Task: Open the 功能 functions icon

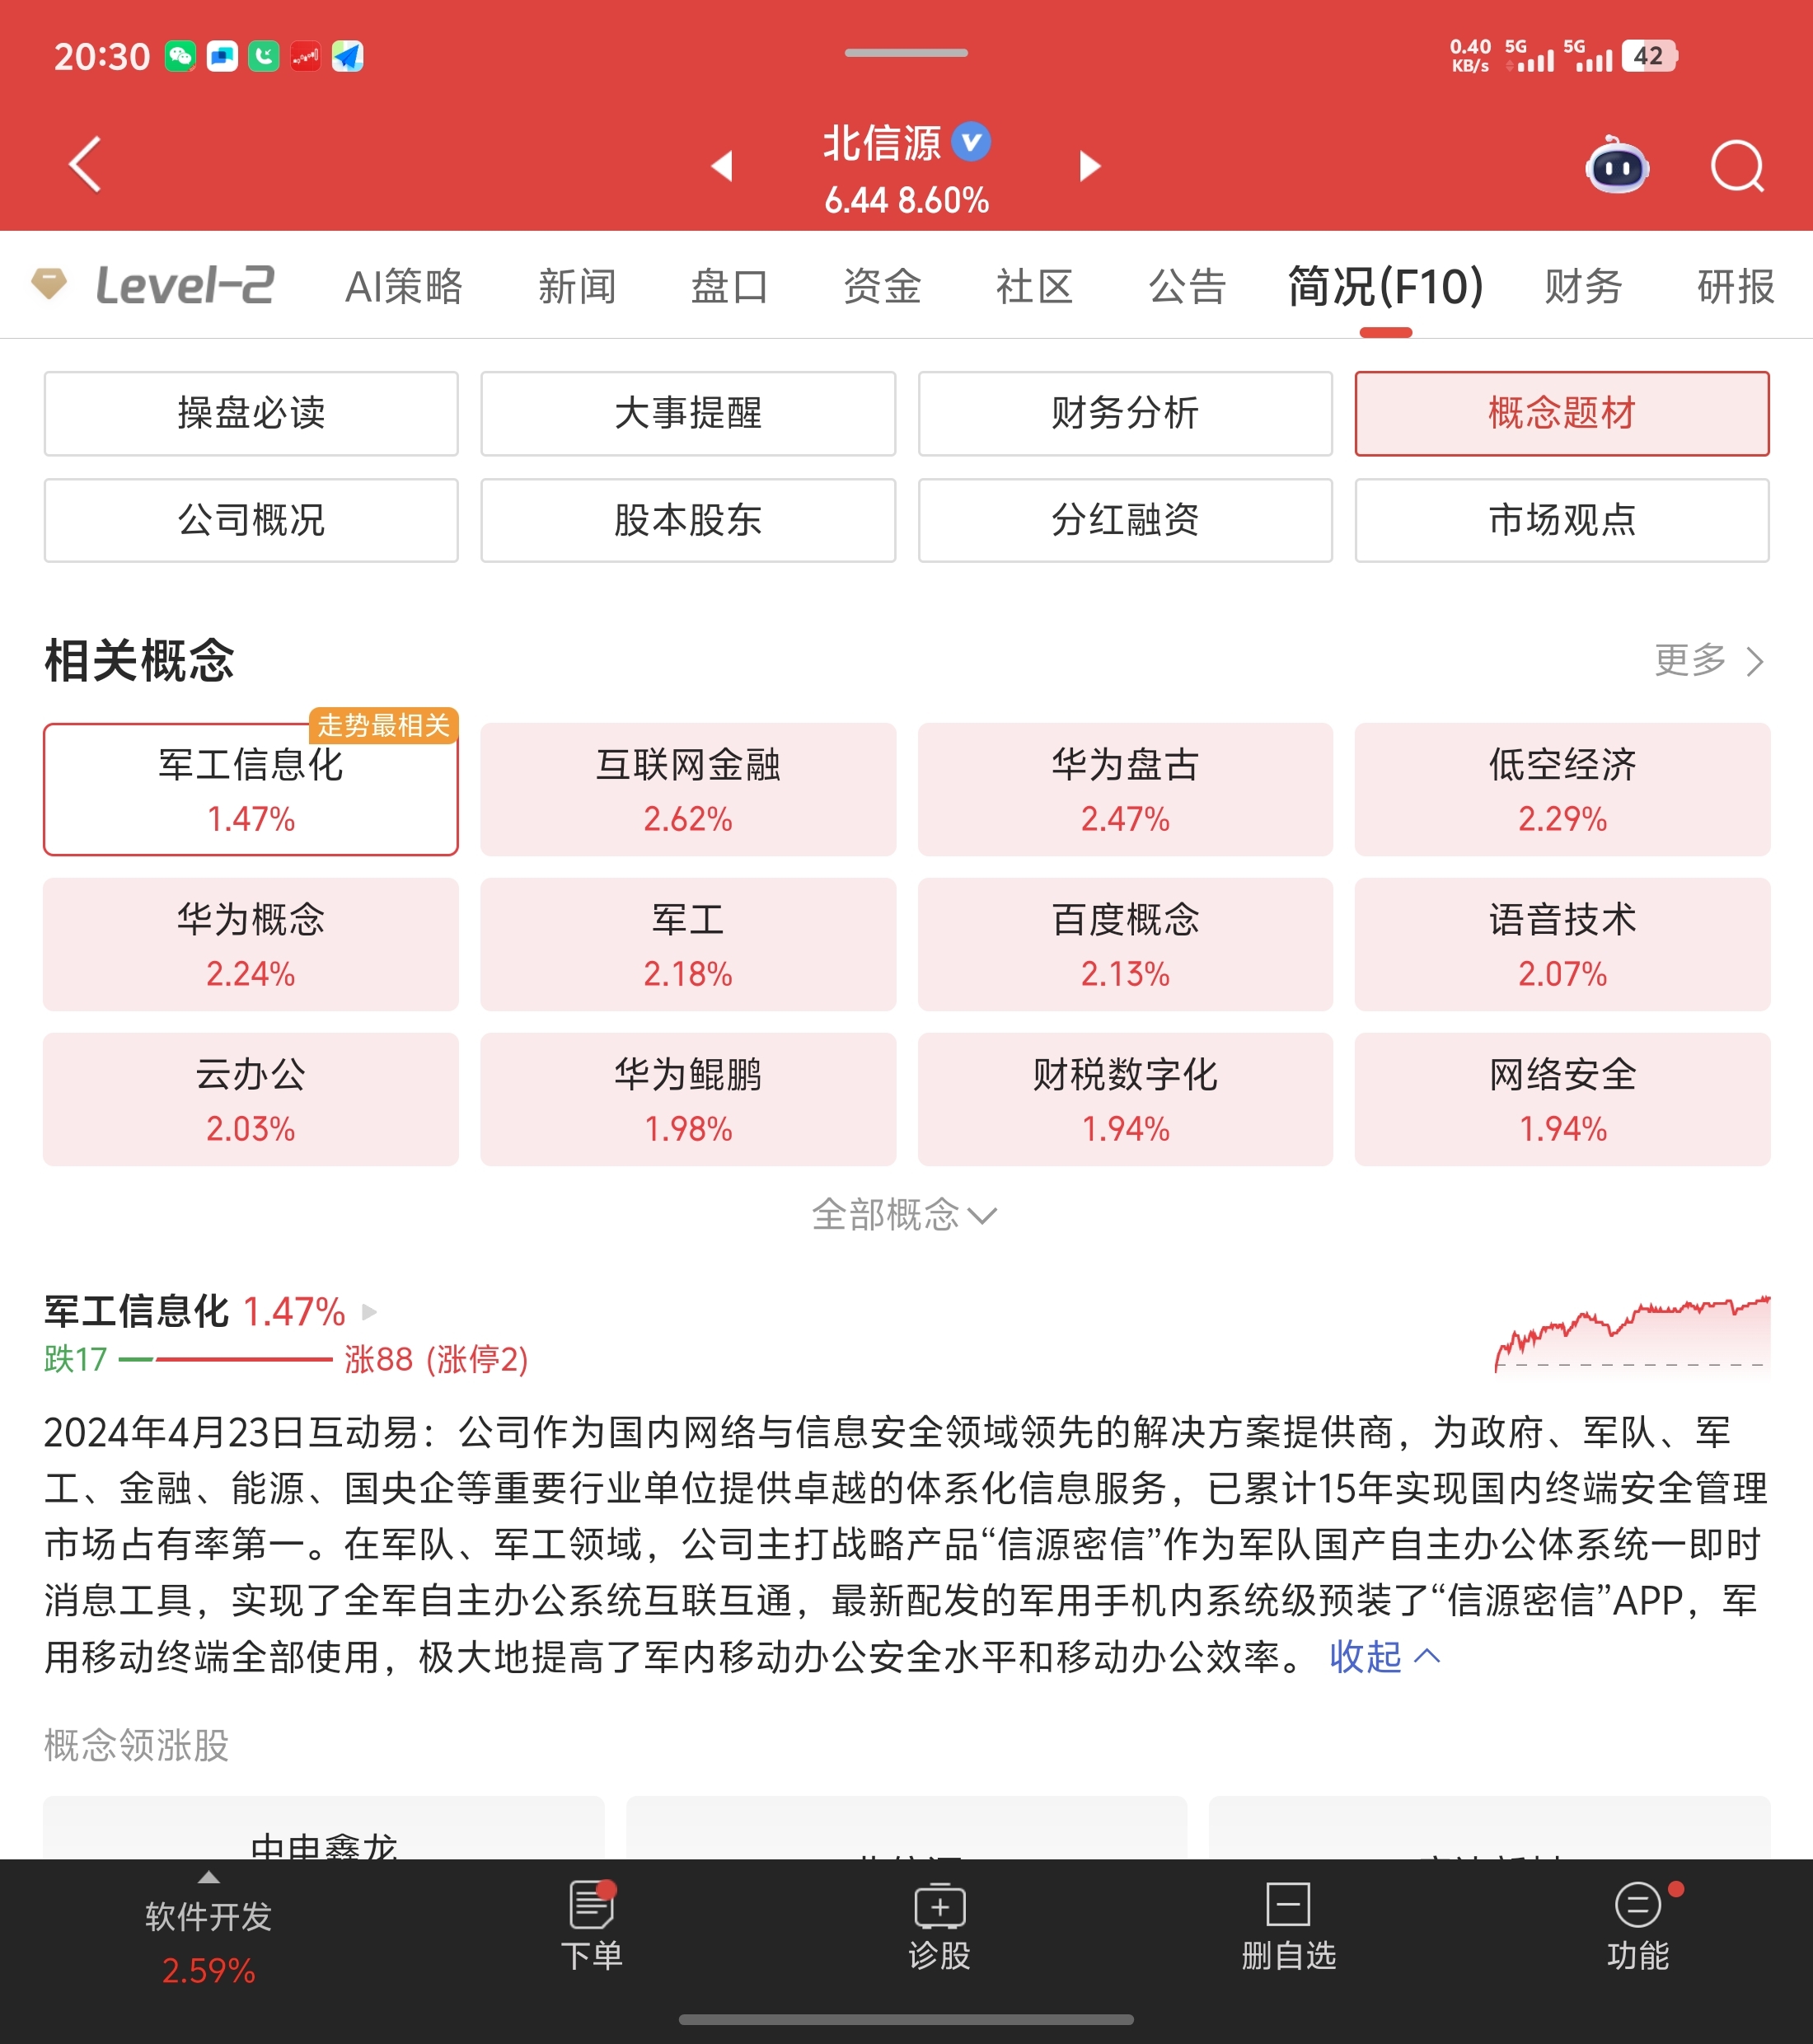Action: coord(1638,1904)
